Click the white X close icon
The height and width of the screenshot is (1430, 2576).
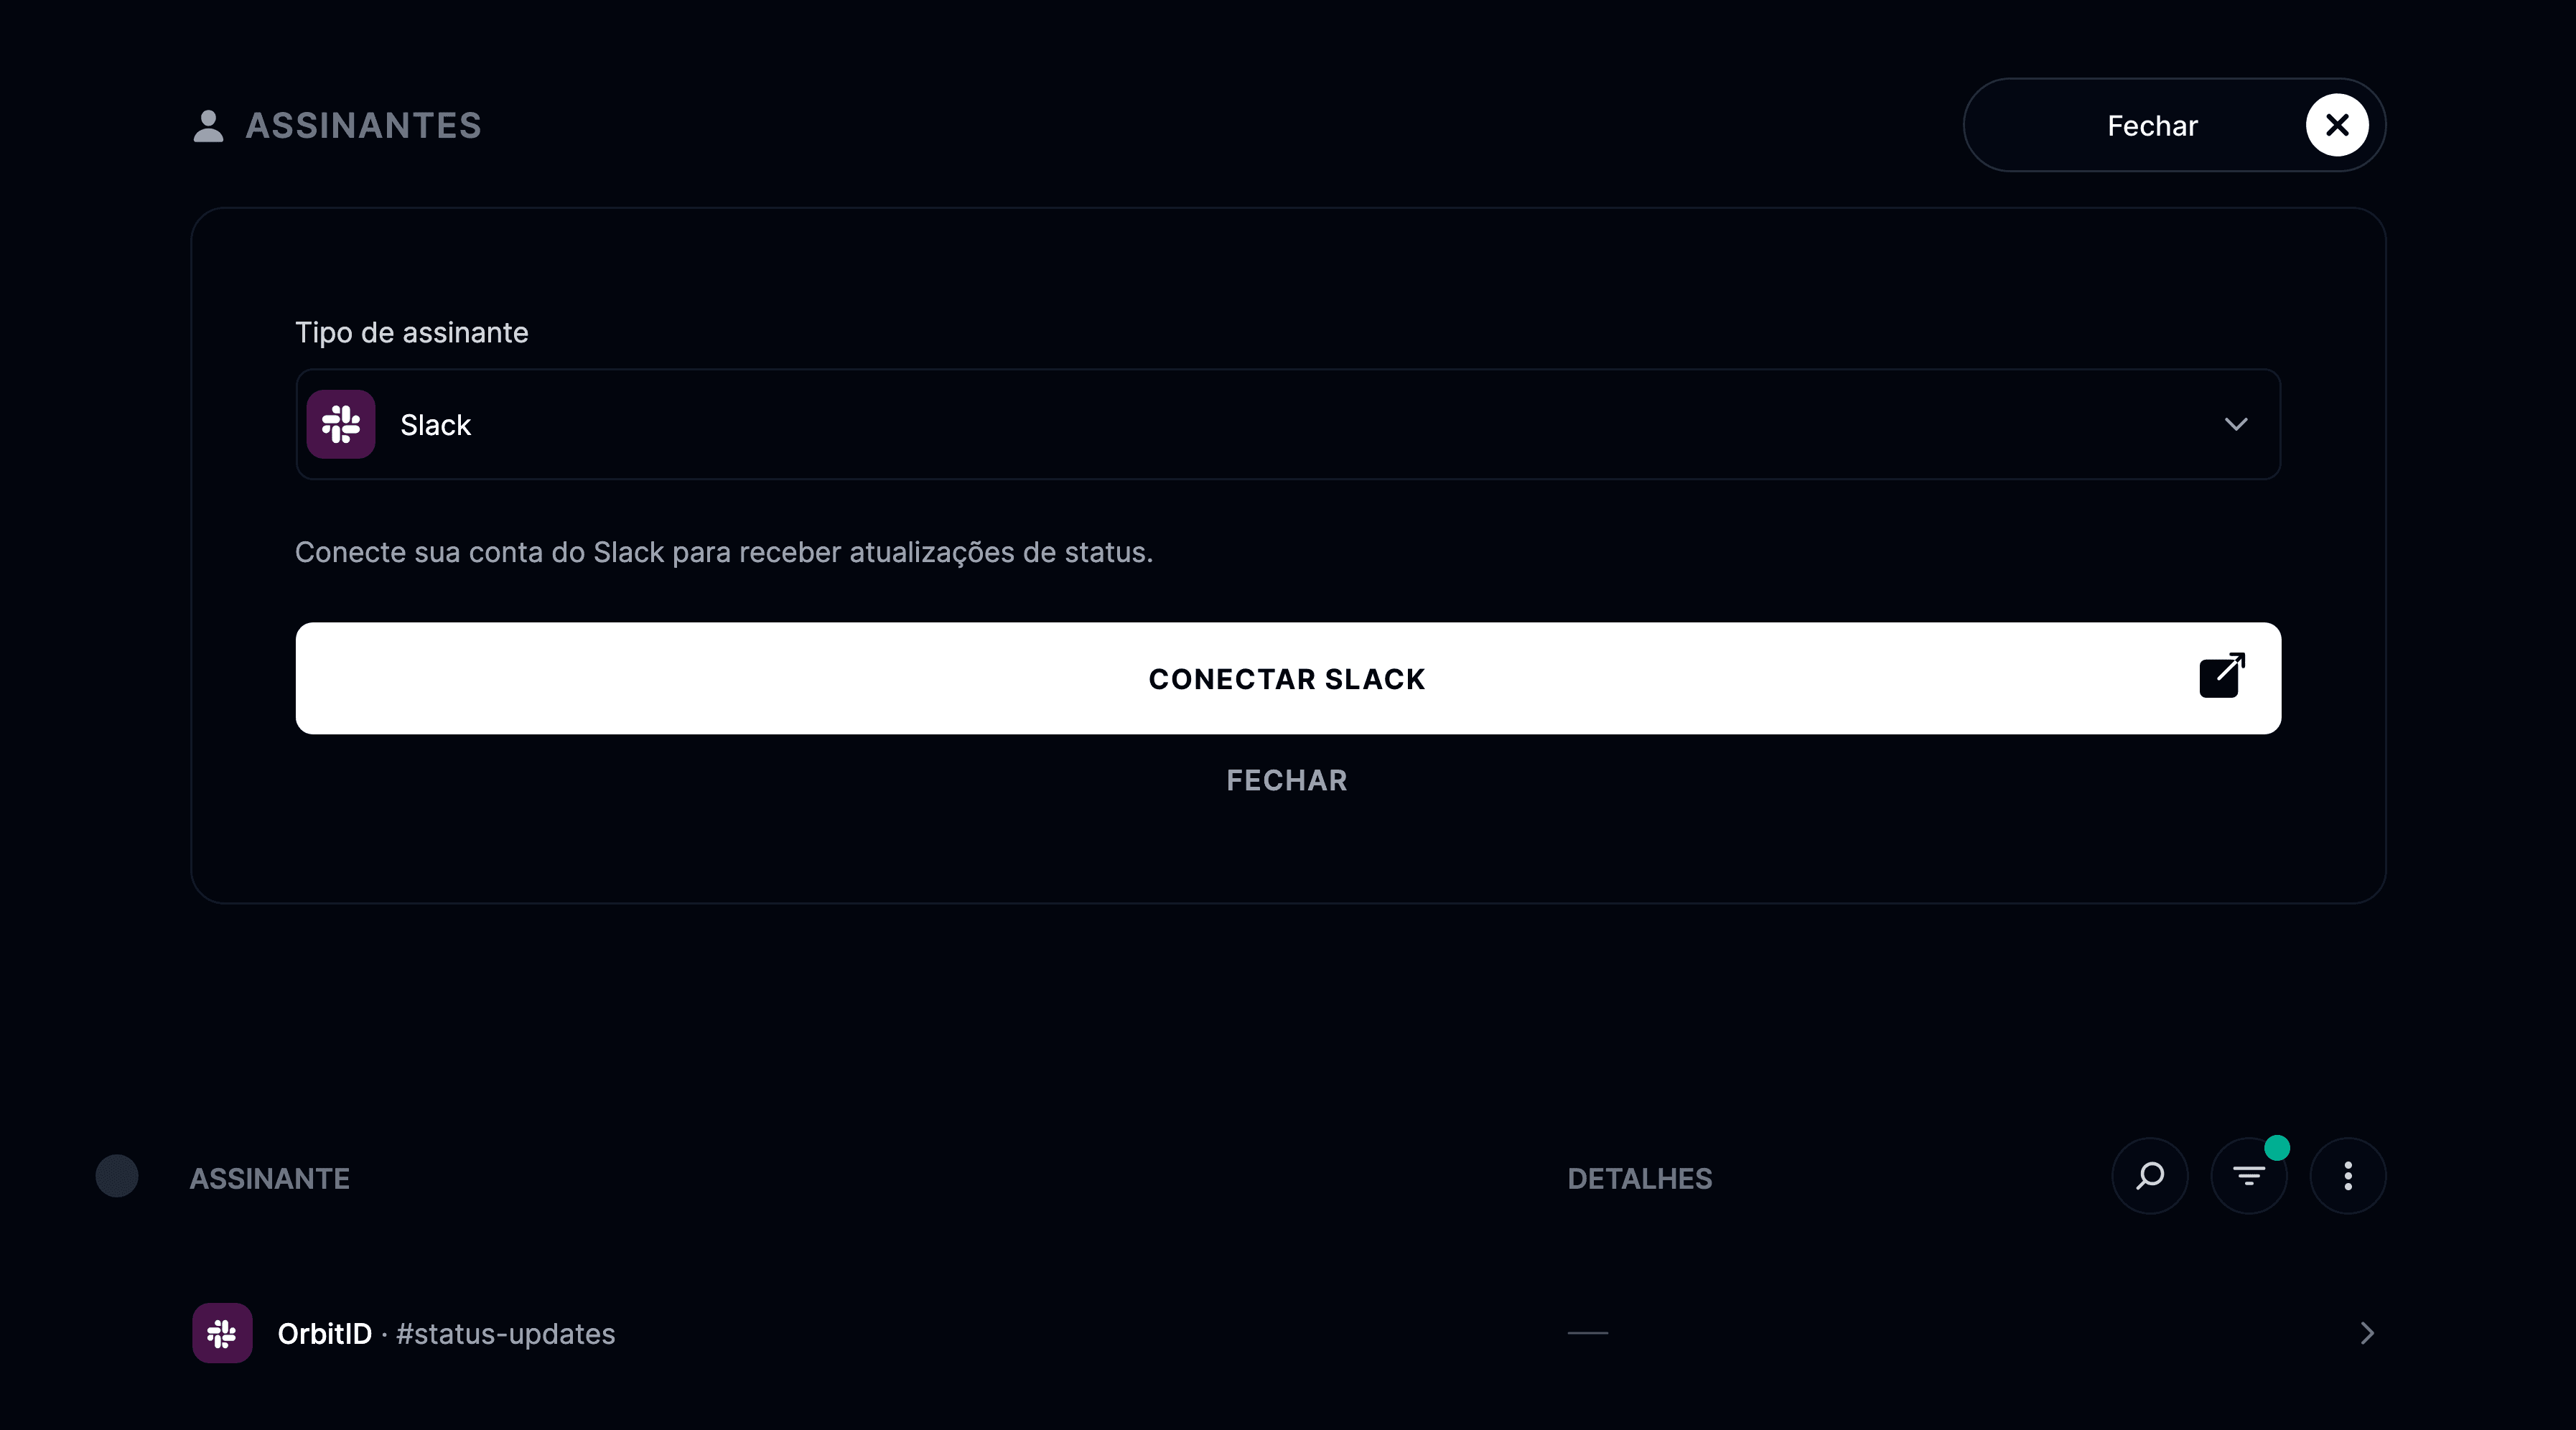pos(2337,125)
